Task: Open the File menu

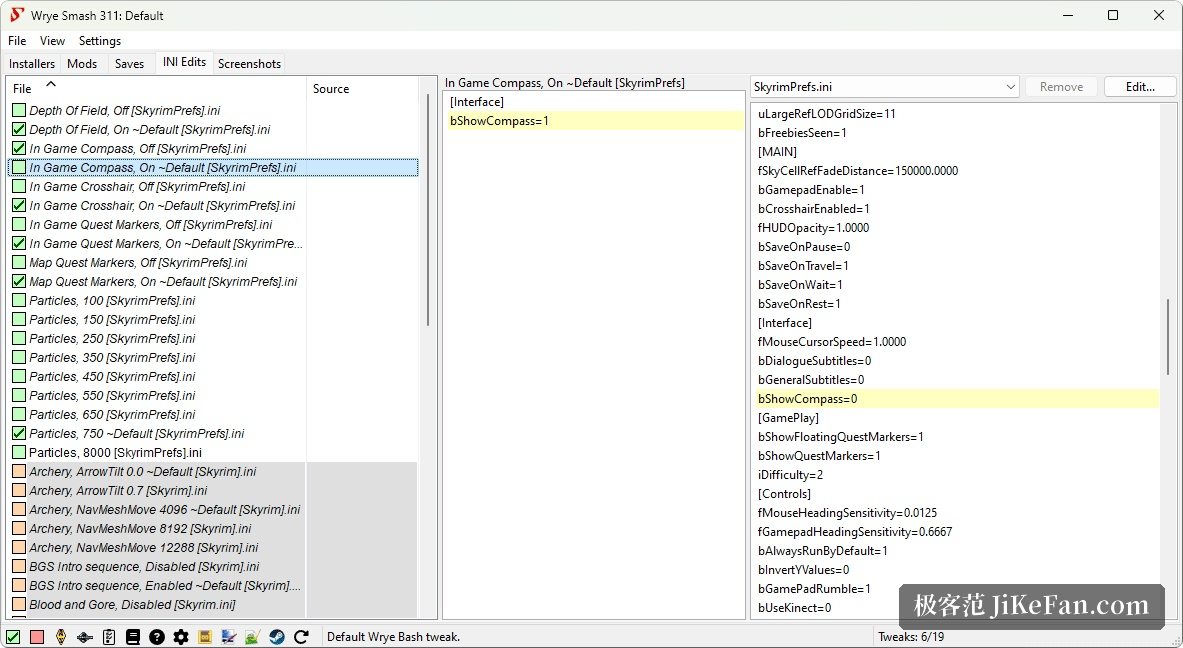Action: point(17,41)
